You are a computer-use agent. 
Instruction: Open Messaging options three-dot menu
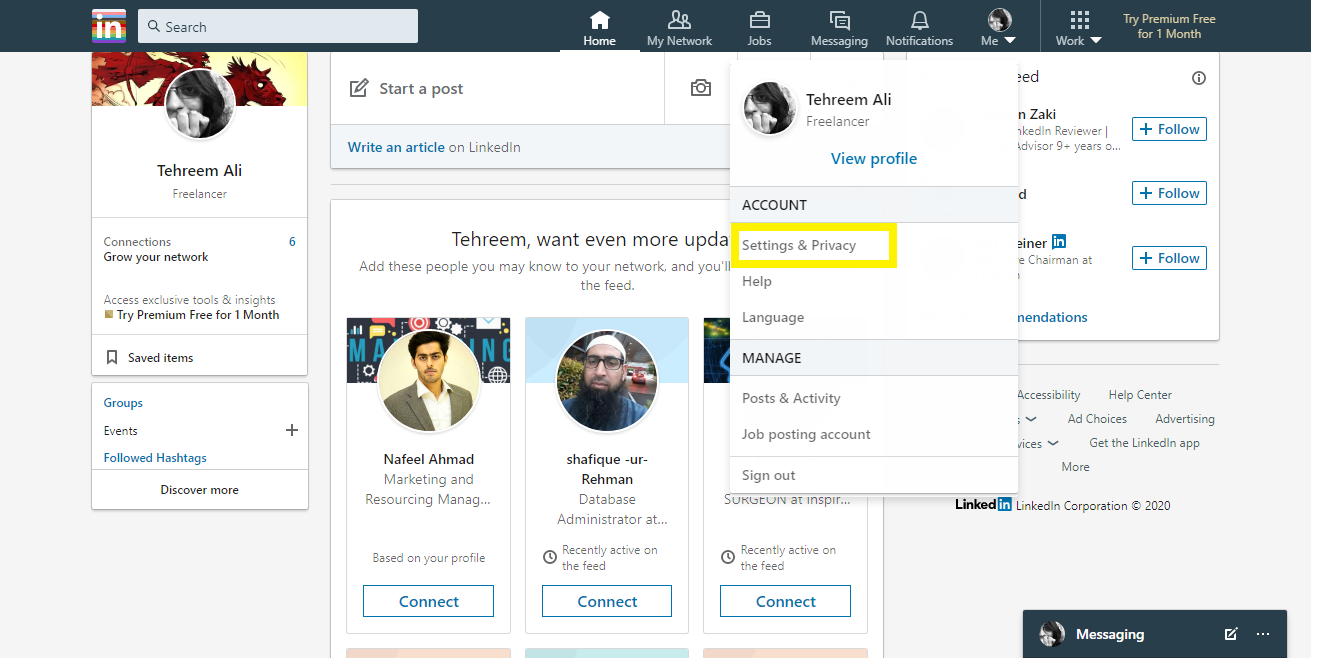coord(1263,634)
